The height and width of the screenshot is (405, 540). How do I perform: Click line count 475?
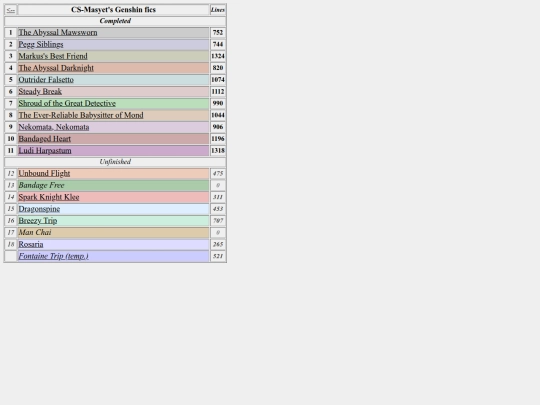tap(218, 173)
